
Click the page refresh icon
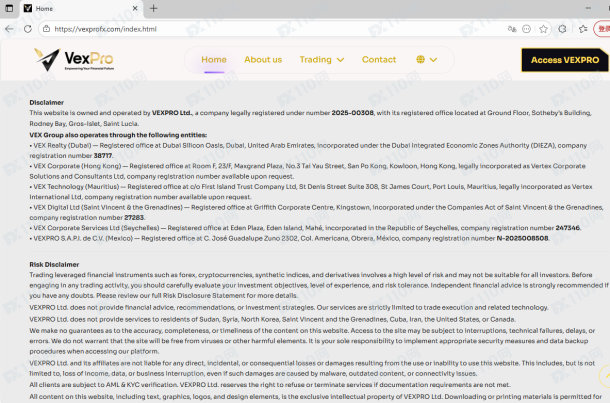pos(28,29)
